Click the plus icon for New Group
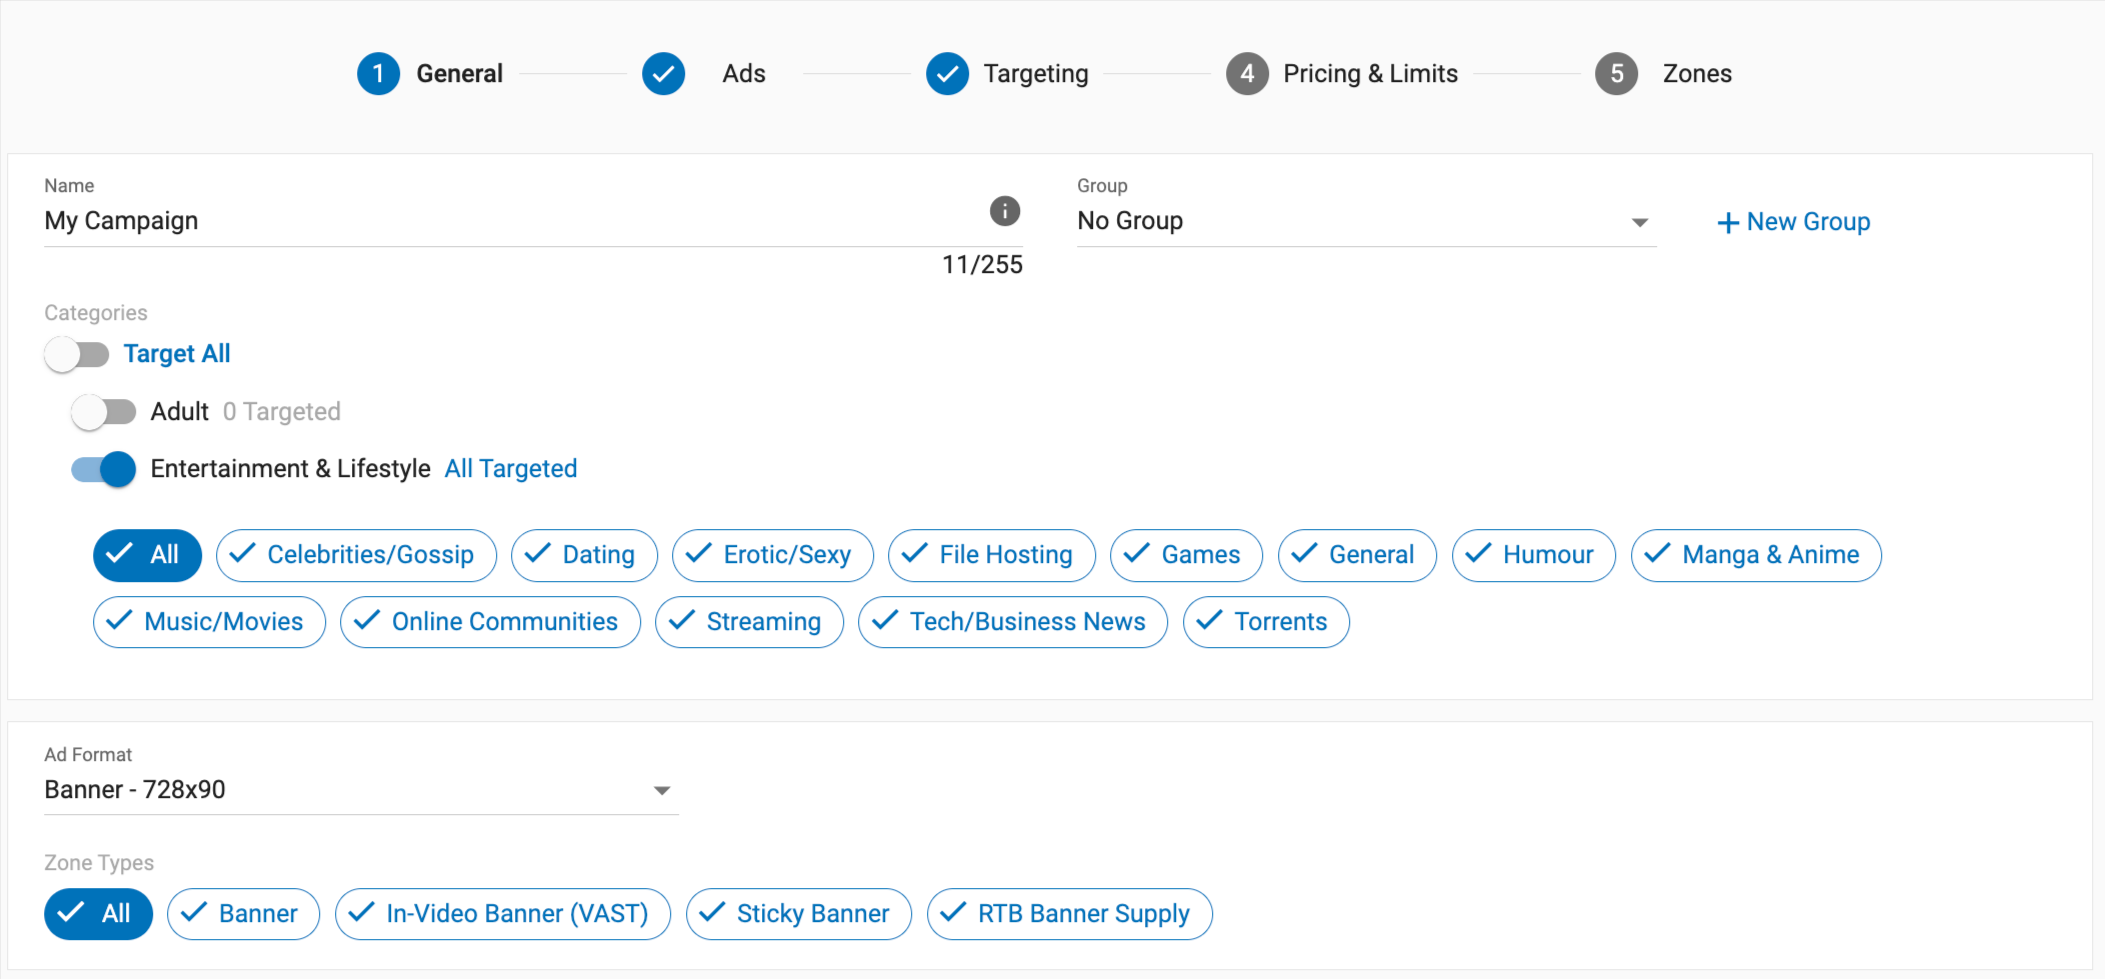Screen dimensions: 2105x979 pyautogui.click(x=1727, y=223)
